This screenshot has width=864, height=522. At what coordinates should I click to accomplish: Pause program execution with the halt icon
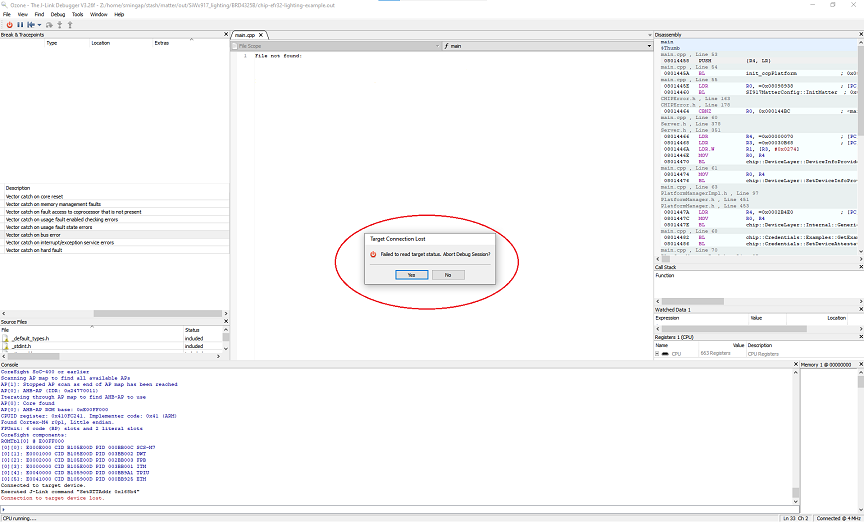click(20, 25)
